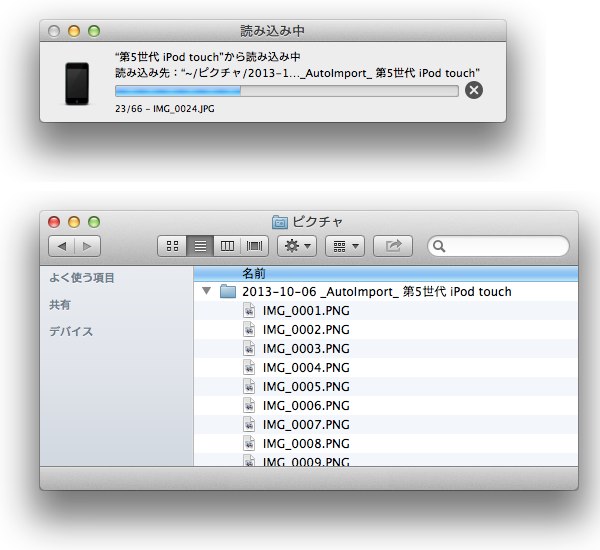Switch to Cover Flow view
Screen dimensions: 600x550
pos(254,246)
